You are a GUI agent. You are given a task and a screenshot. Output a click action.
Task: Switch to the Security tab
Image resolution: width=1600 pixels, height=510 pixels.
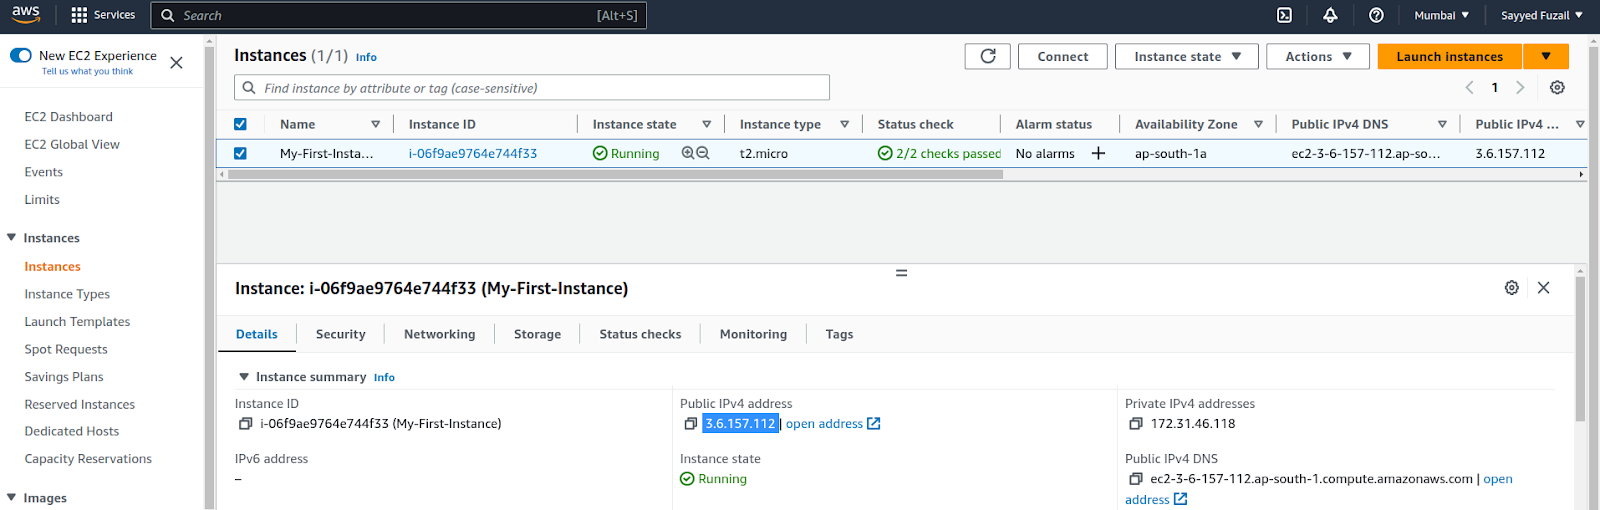tap(341, 334)
